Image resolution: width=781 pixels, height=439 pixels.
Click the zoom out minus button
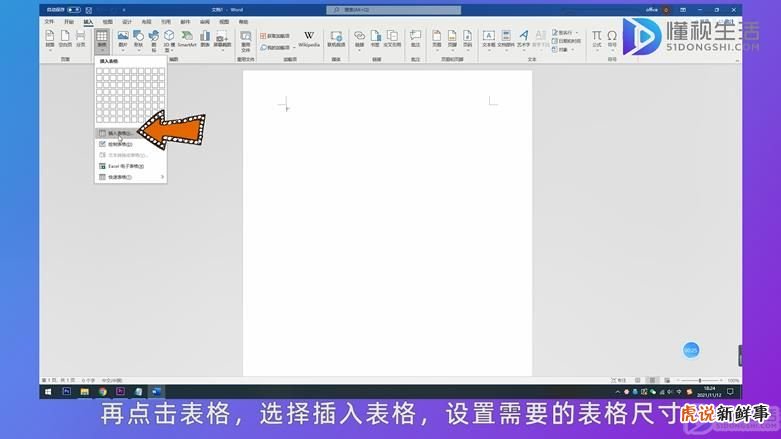point(678,380)
